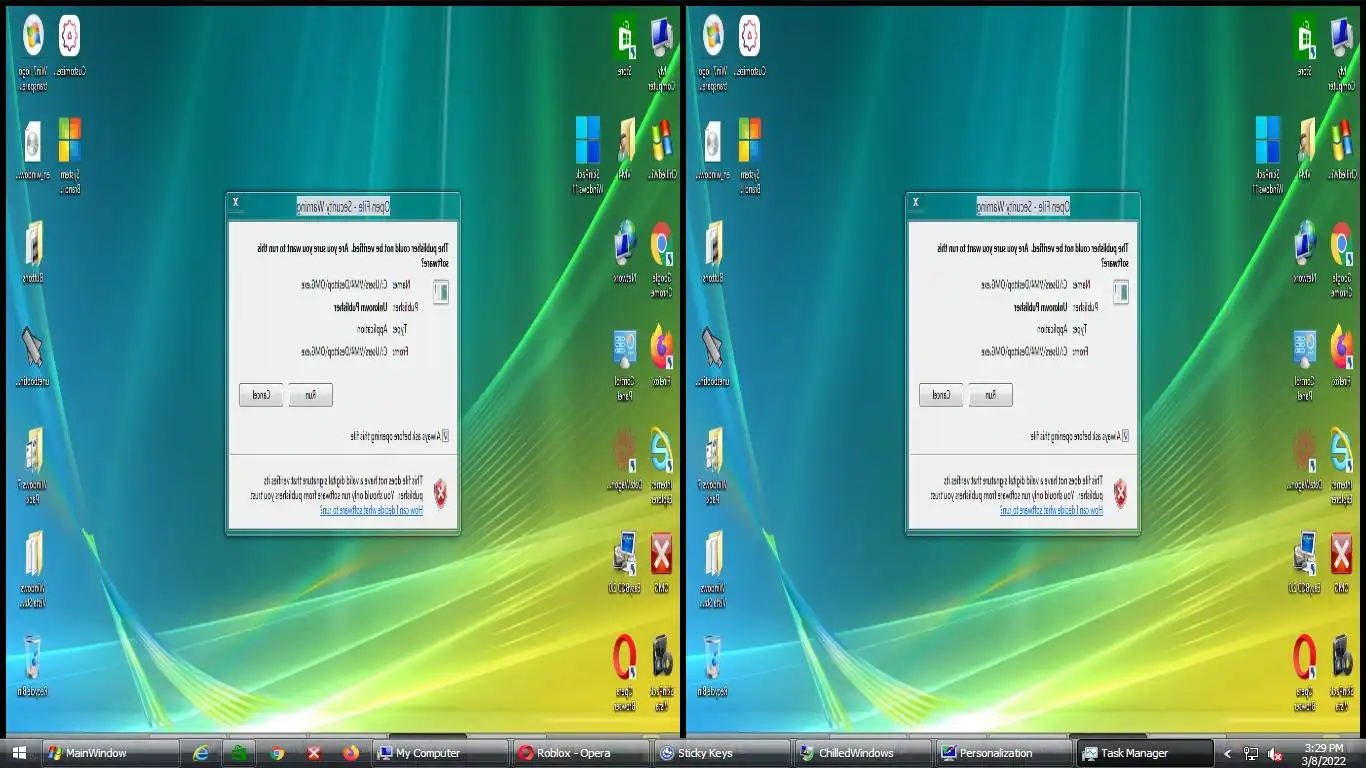The height and width of the screenshot is (768, 1366).
Task: Open 'How can I decide' link in right dialog
Action: tap(1051, 510)
